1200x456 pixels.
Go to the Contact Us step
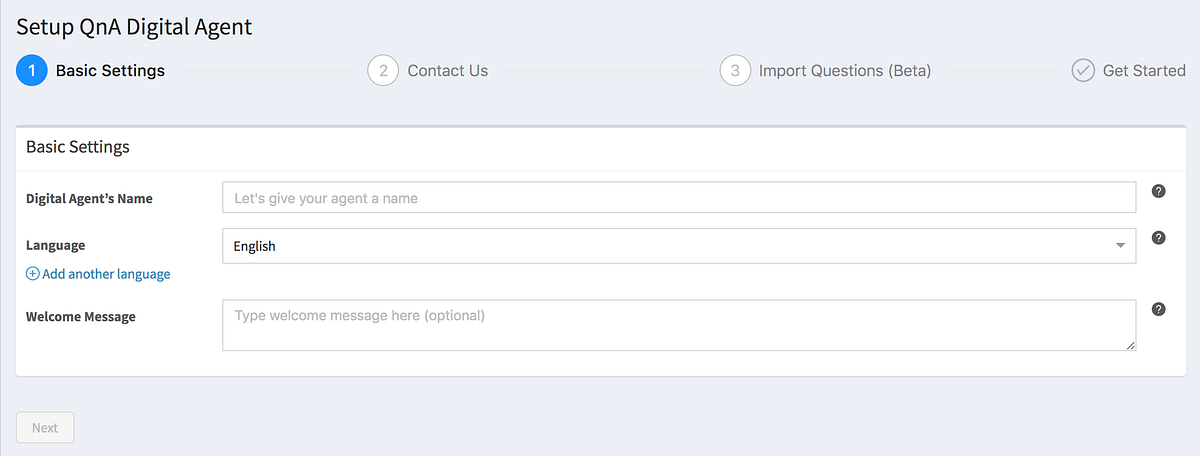click(x=448, y=71)
